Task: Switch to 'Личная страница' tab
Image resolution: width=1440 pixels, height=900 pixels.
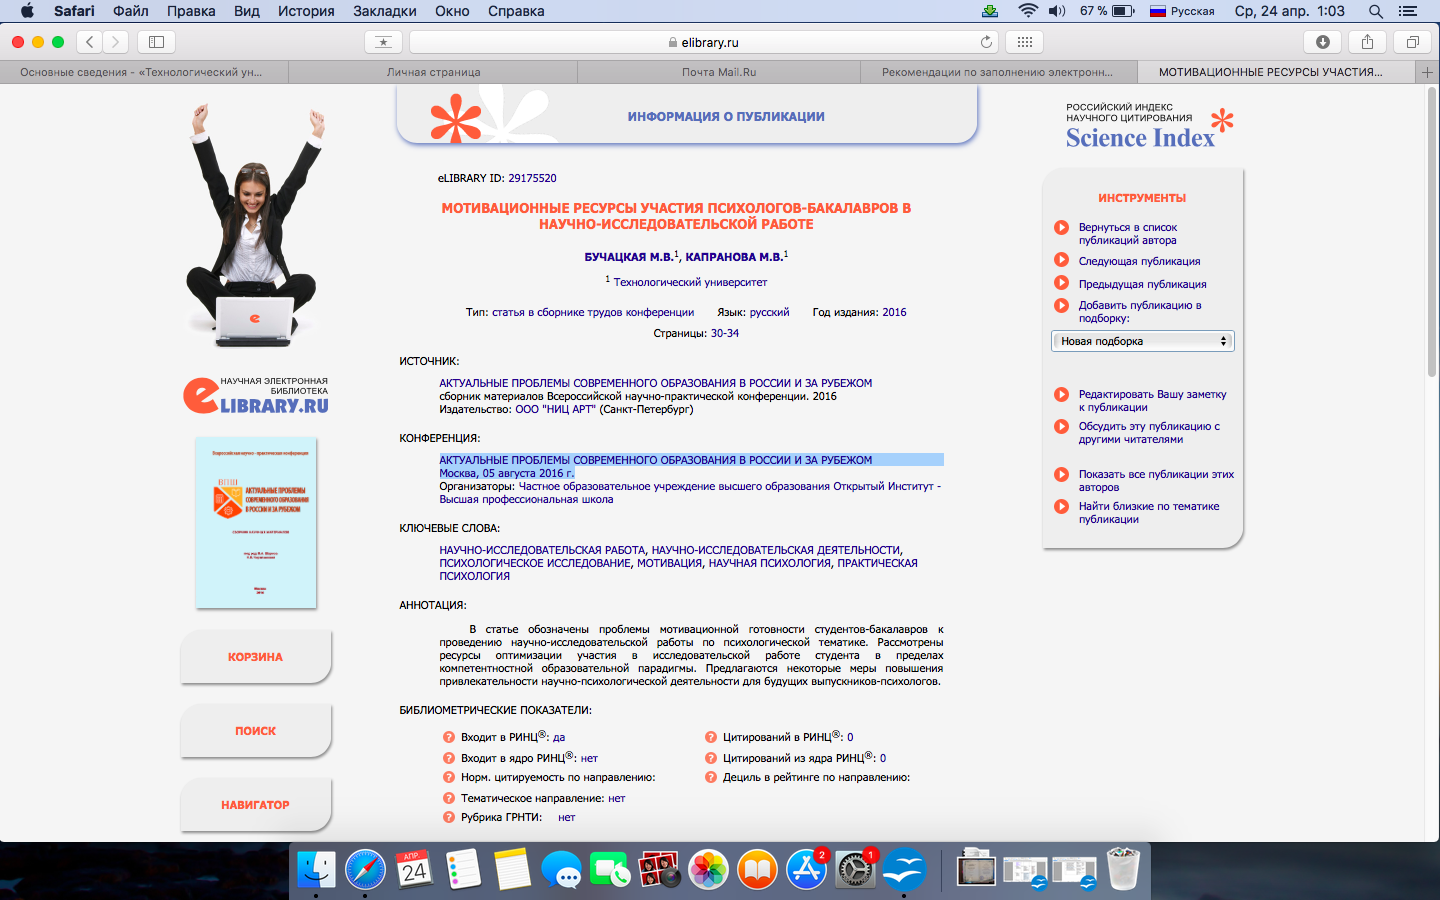Action: pos(433,72)
